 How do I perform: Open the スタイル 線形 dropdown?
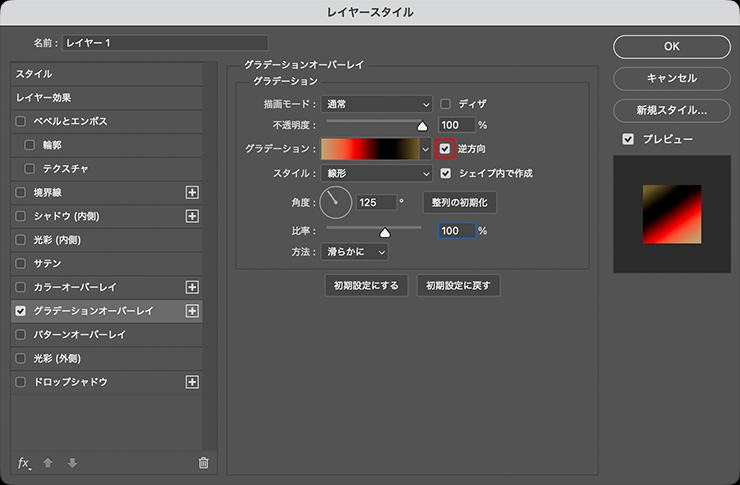(377, 173)
